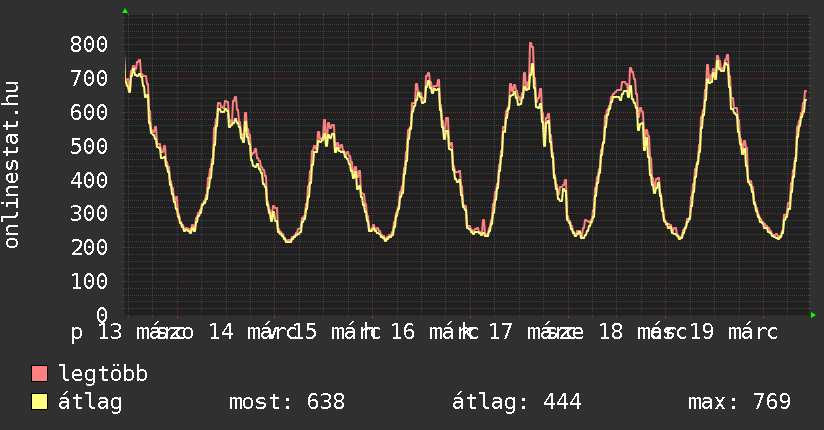The image size is (824, 430).
Task: Click the "most: 638" statistic
Action: click(287, 402)
